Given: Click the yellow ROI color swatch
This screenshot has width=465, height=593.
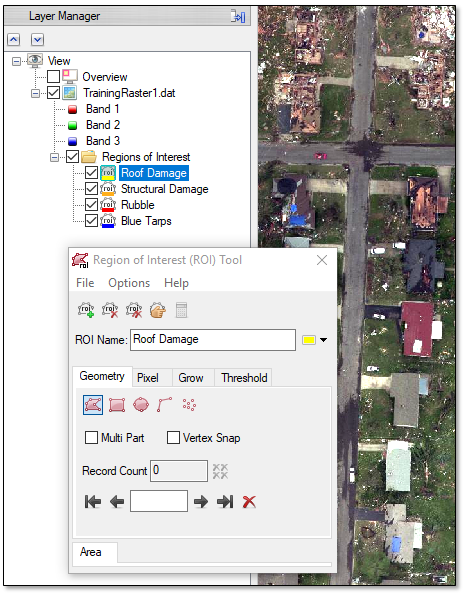Looking at the screenshot, I should pyautogui.click(x=309, y=340).
